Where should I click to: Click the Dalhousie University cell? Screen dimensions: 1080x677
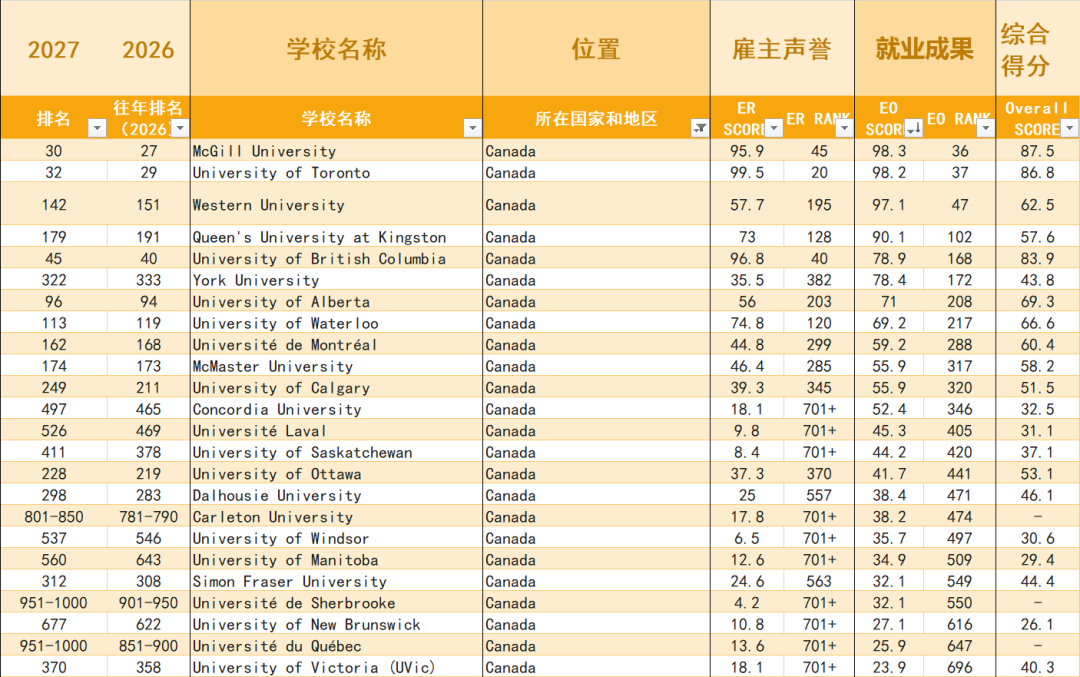point(336,495)
